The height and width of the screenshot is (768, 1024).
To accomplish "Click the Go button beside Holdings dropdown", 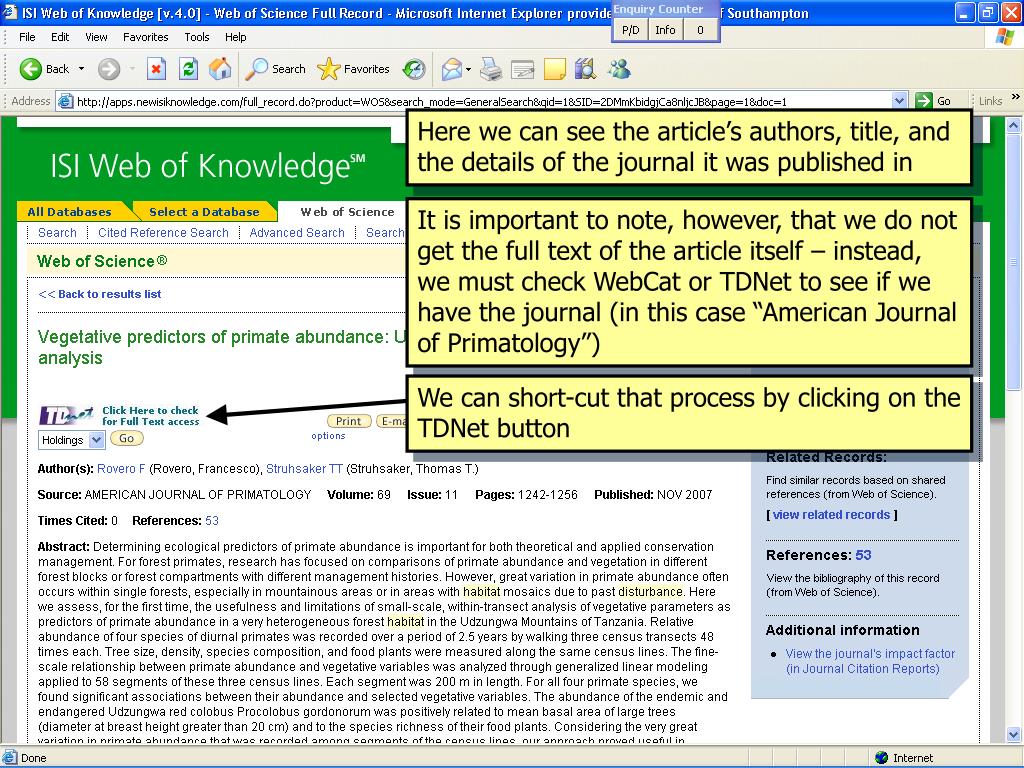I will click(x=127, y=438).
